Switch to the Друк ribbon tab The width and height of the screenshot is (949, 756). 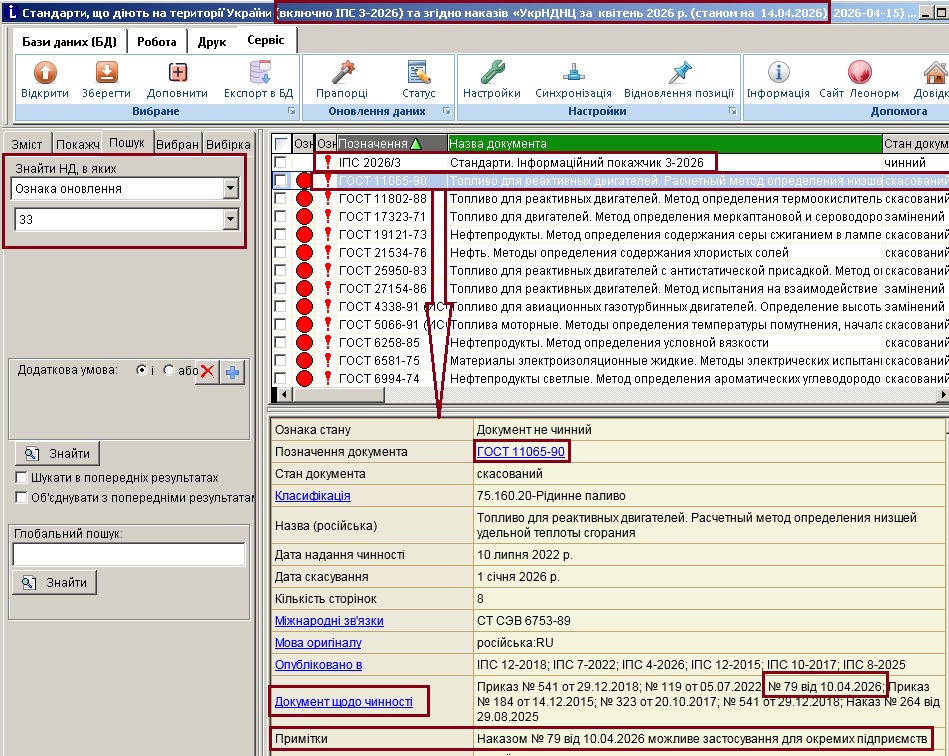click(x=211, y=42)
